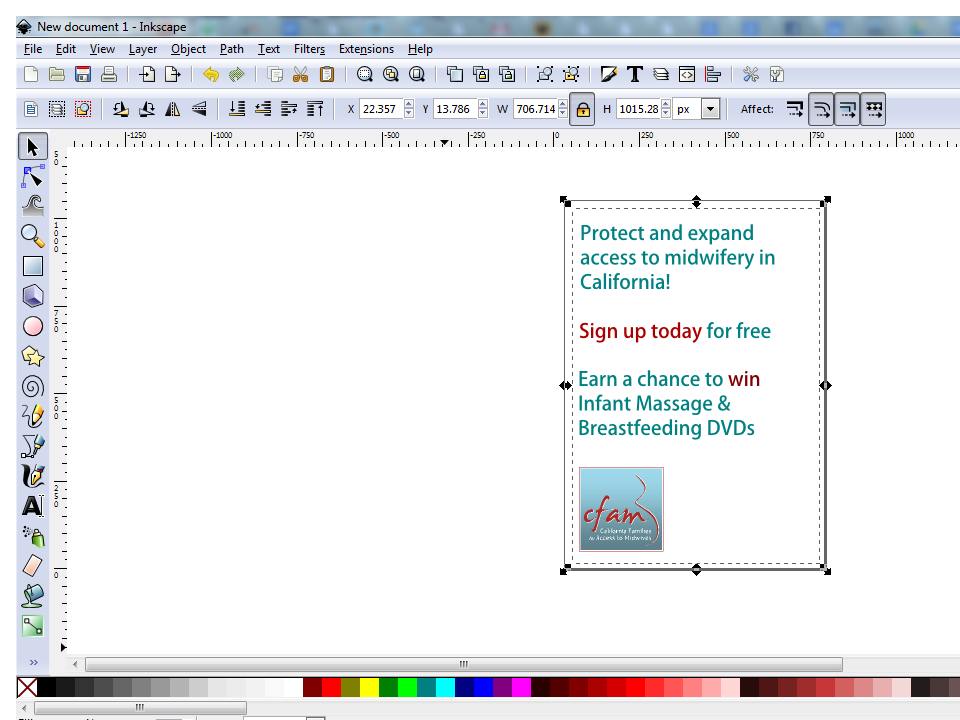Open the XML editor from the command bar

(687, 74)
